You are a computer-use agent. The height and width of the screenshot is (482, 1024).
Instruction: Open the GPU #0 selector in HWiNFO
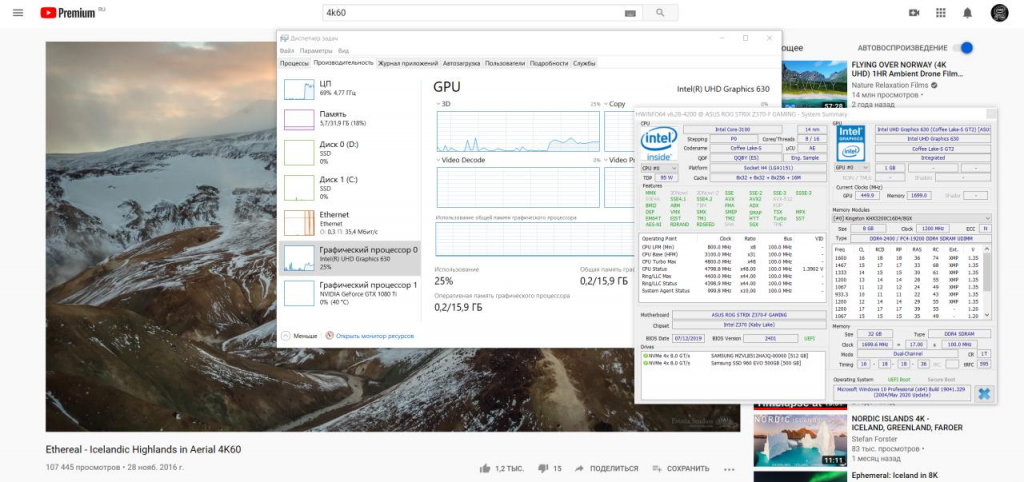tap(848, 168)
